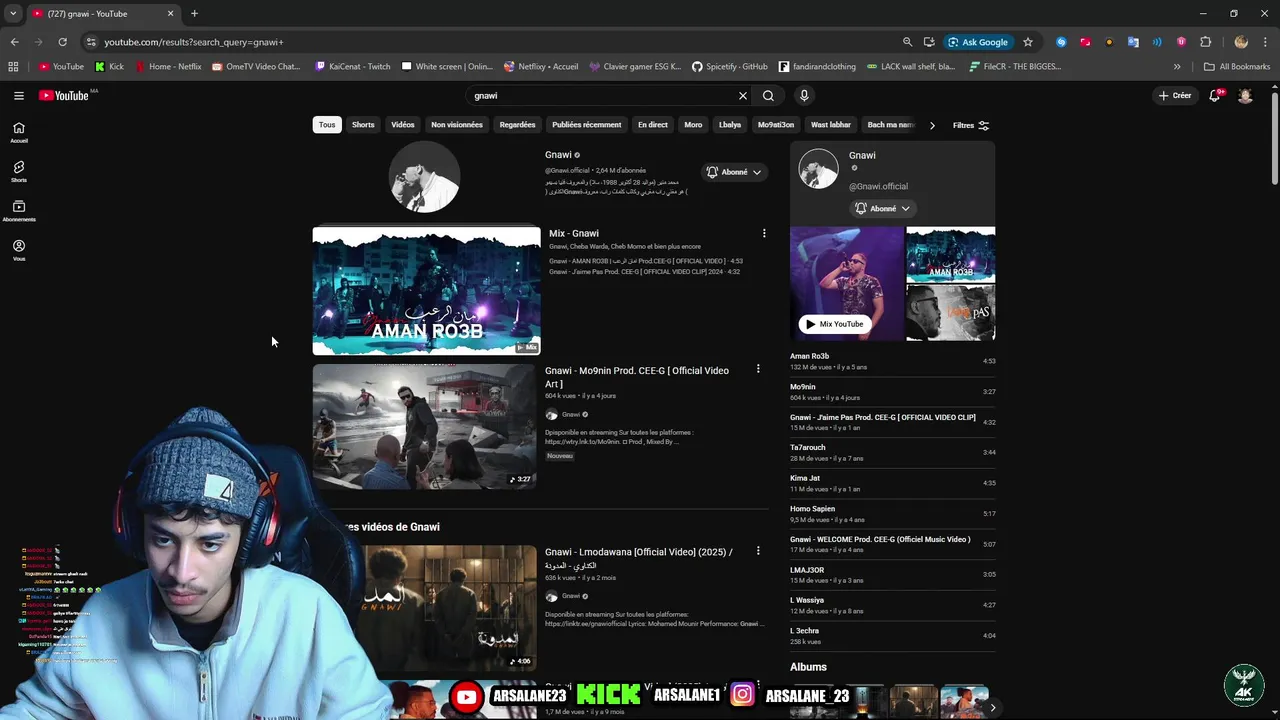
Task: Open the All Bookmarks folder
Action: (x=1237, y=67)
